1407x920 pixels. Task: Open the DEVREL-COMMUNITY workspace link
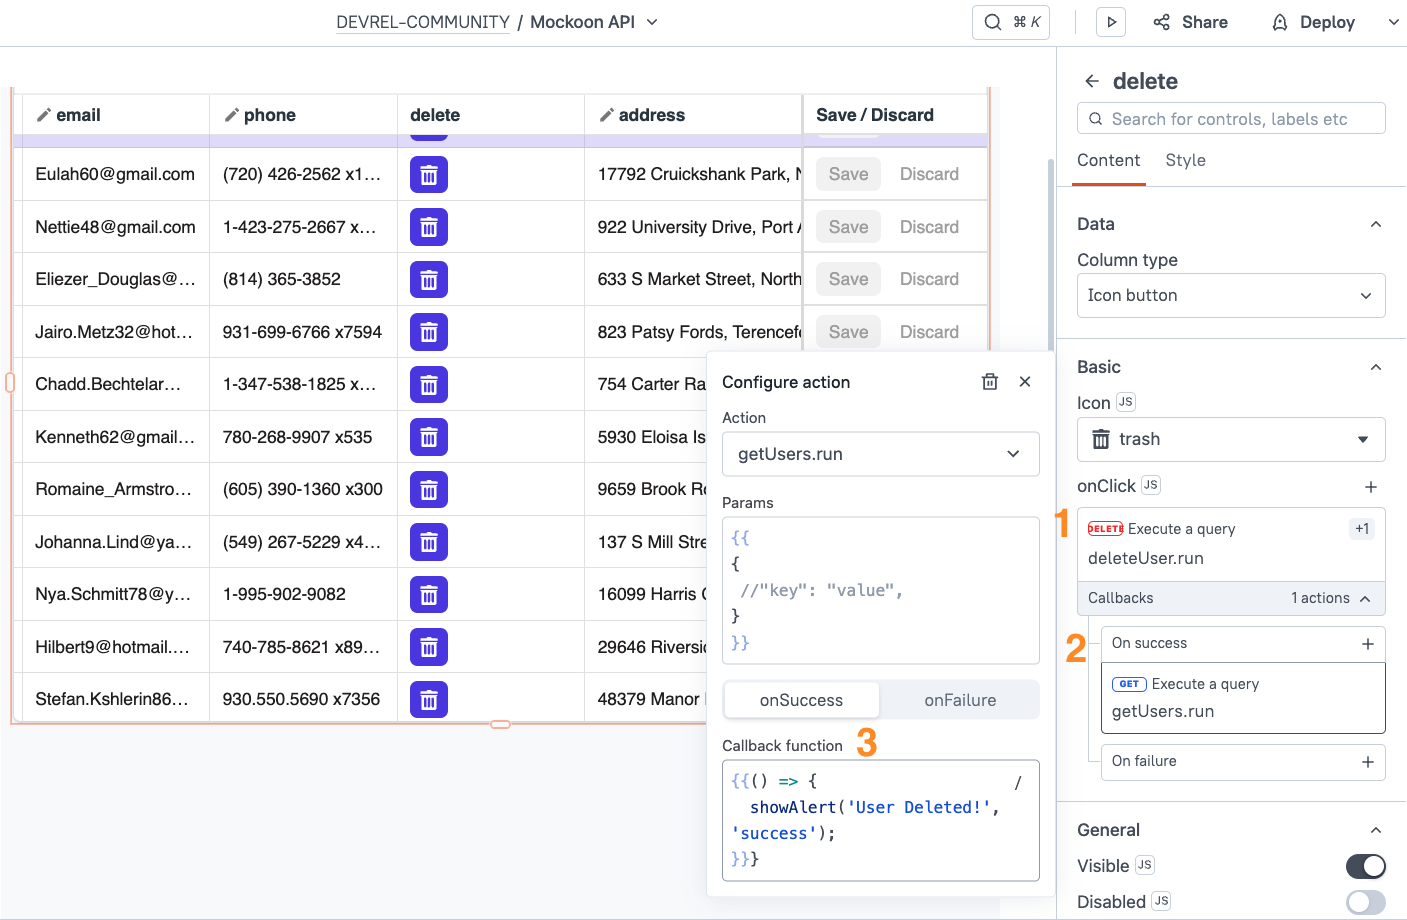423,22
